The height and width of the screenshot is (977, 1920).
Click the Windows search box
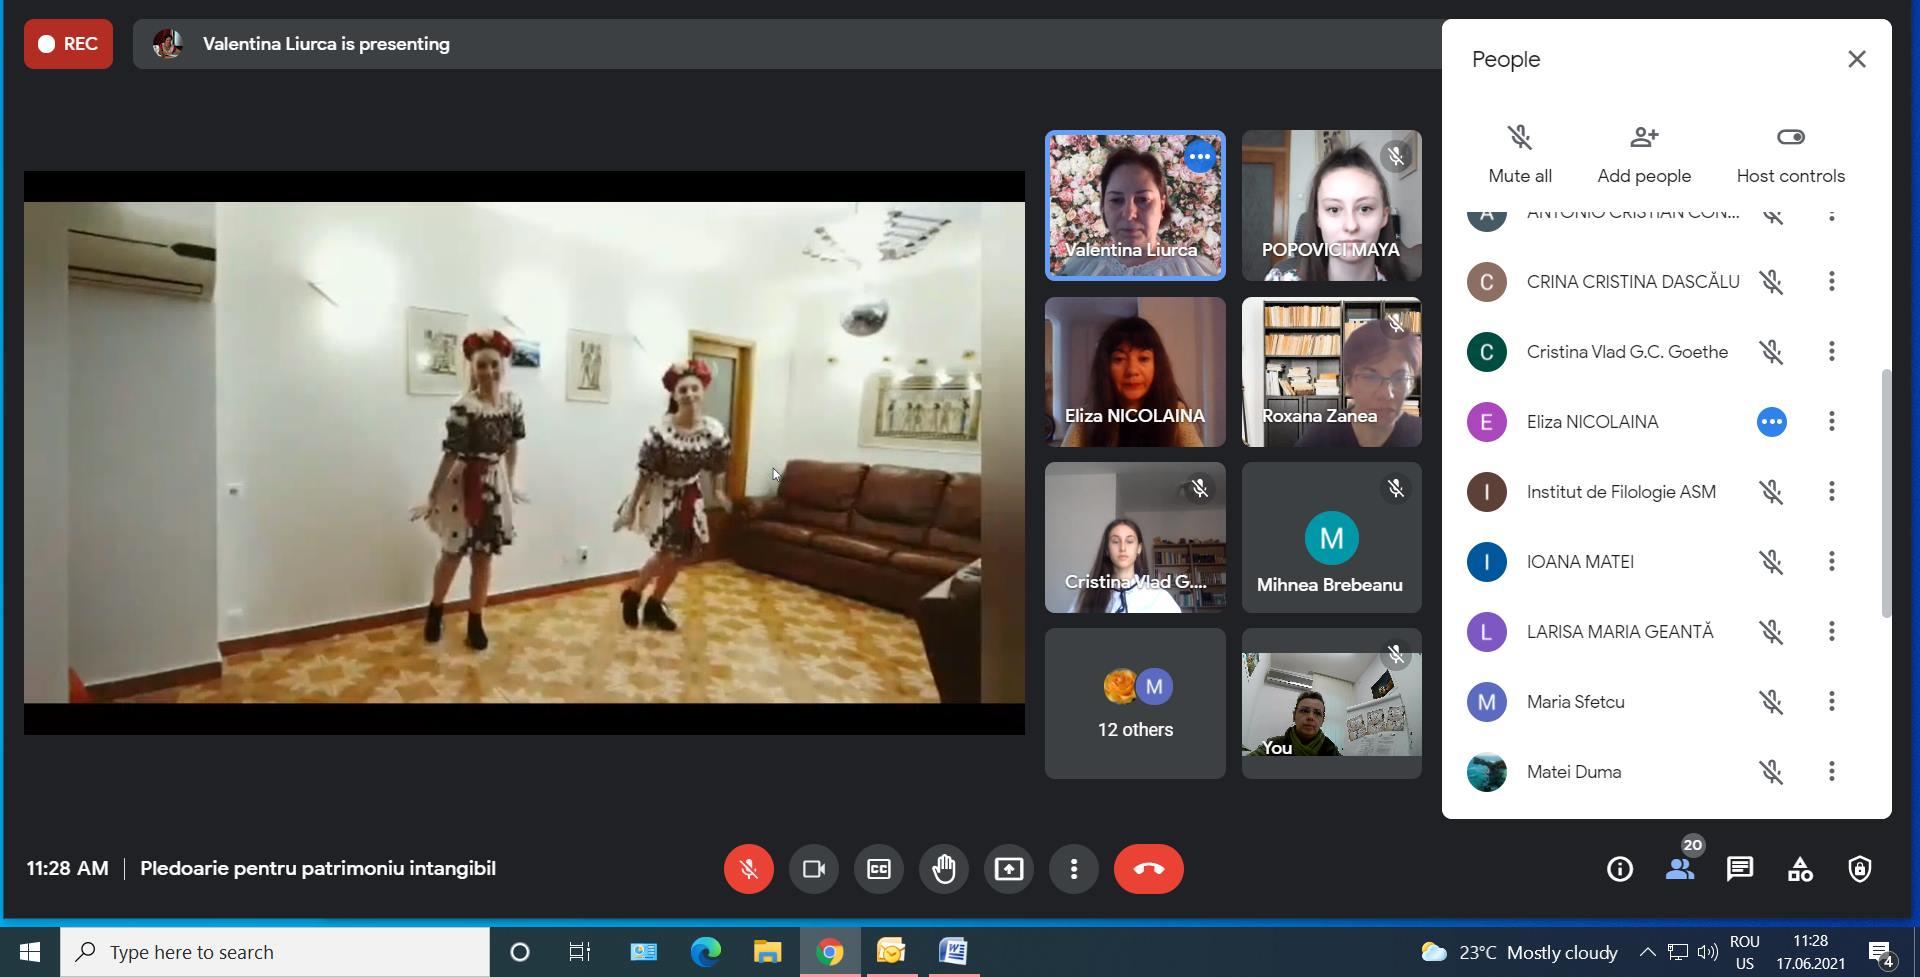pos(275,952)
